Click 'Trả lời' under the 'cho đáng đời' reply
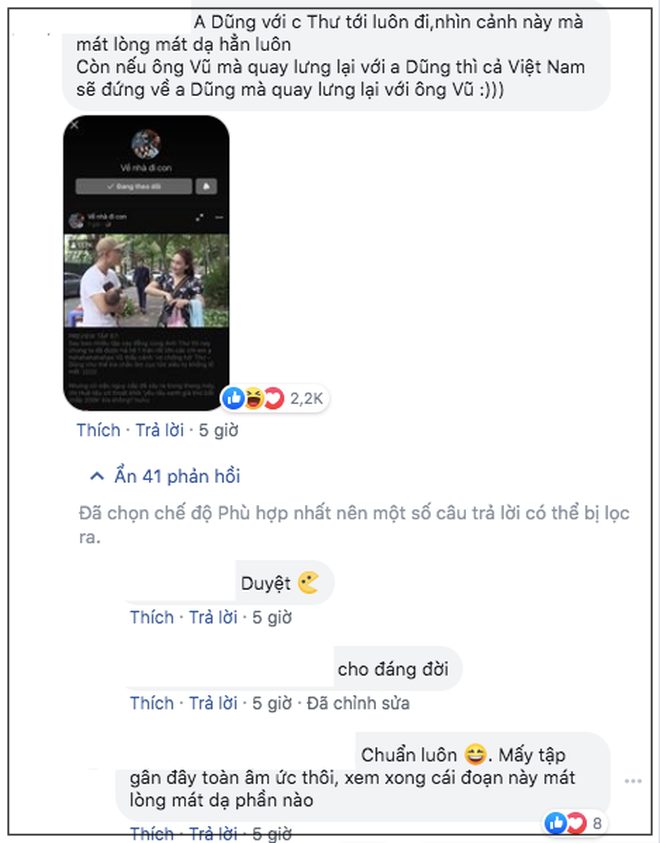This screenshot has width=660, height=843. tap(213, 703)
